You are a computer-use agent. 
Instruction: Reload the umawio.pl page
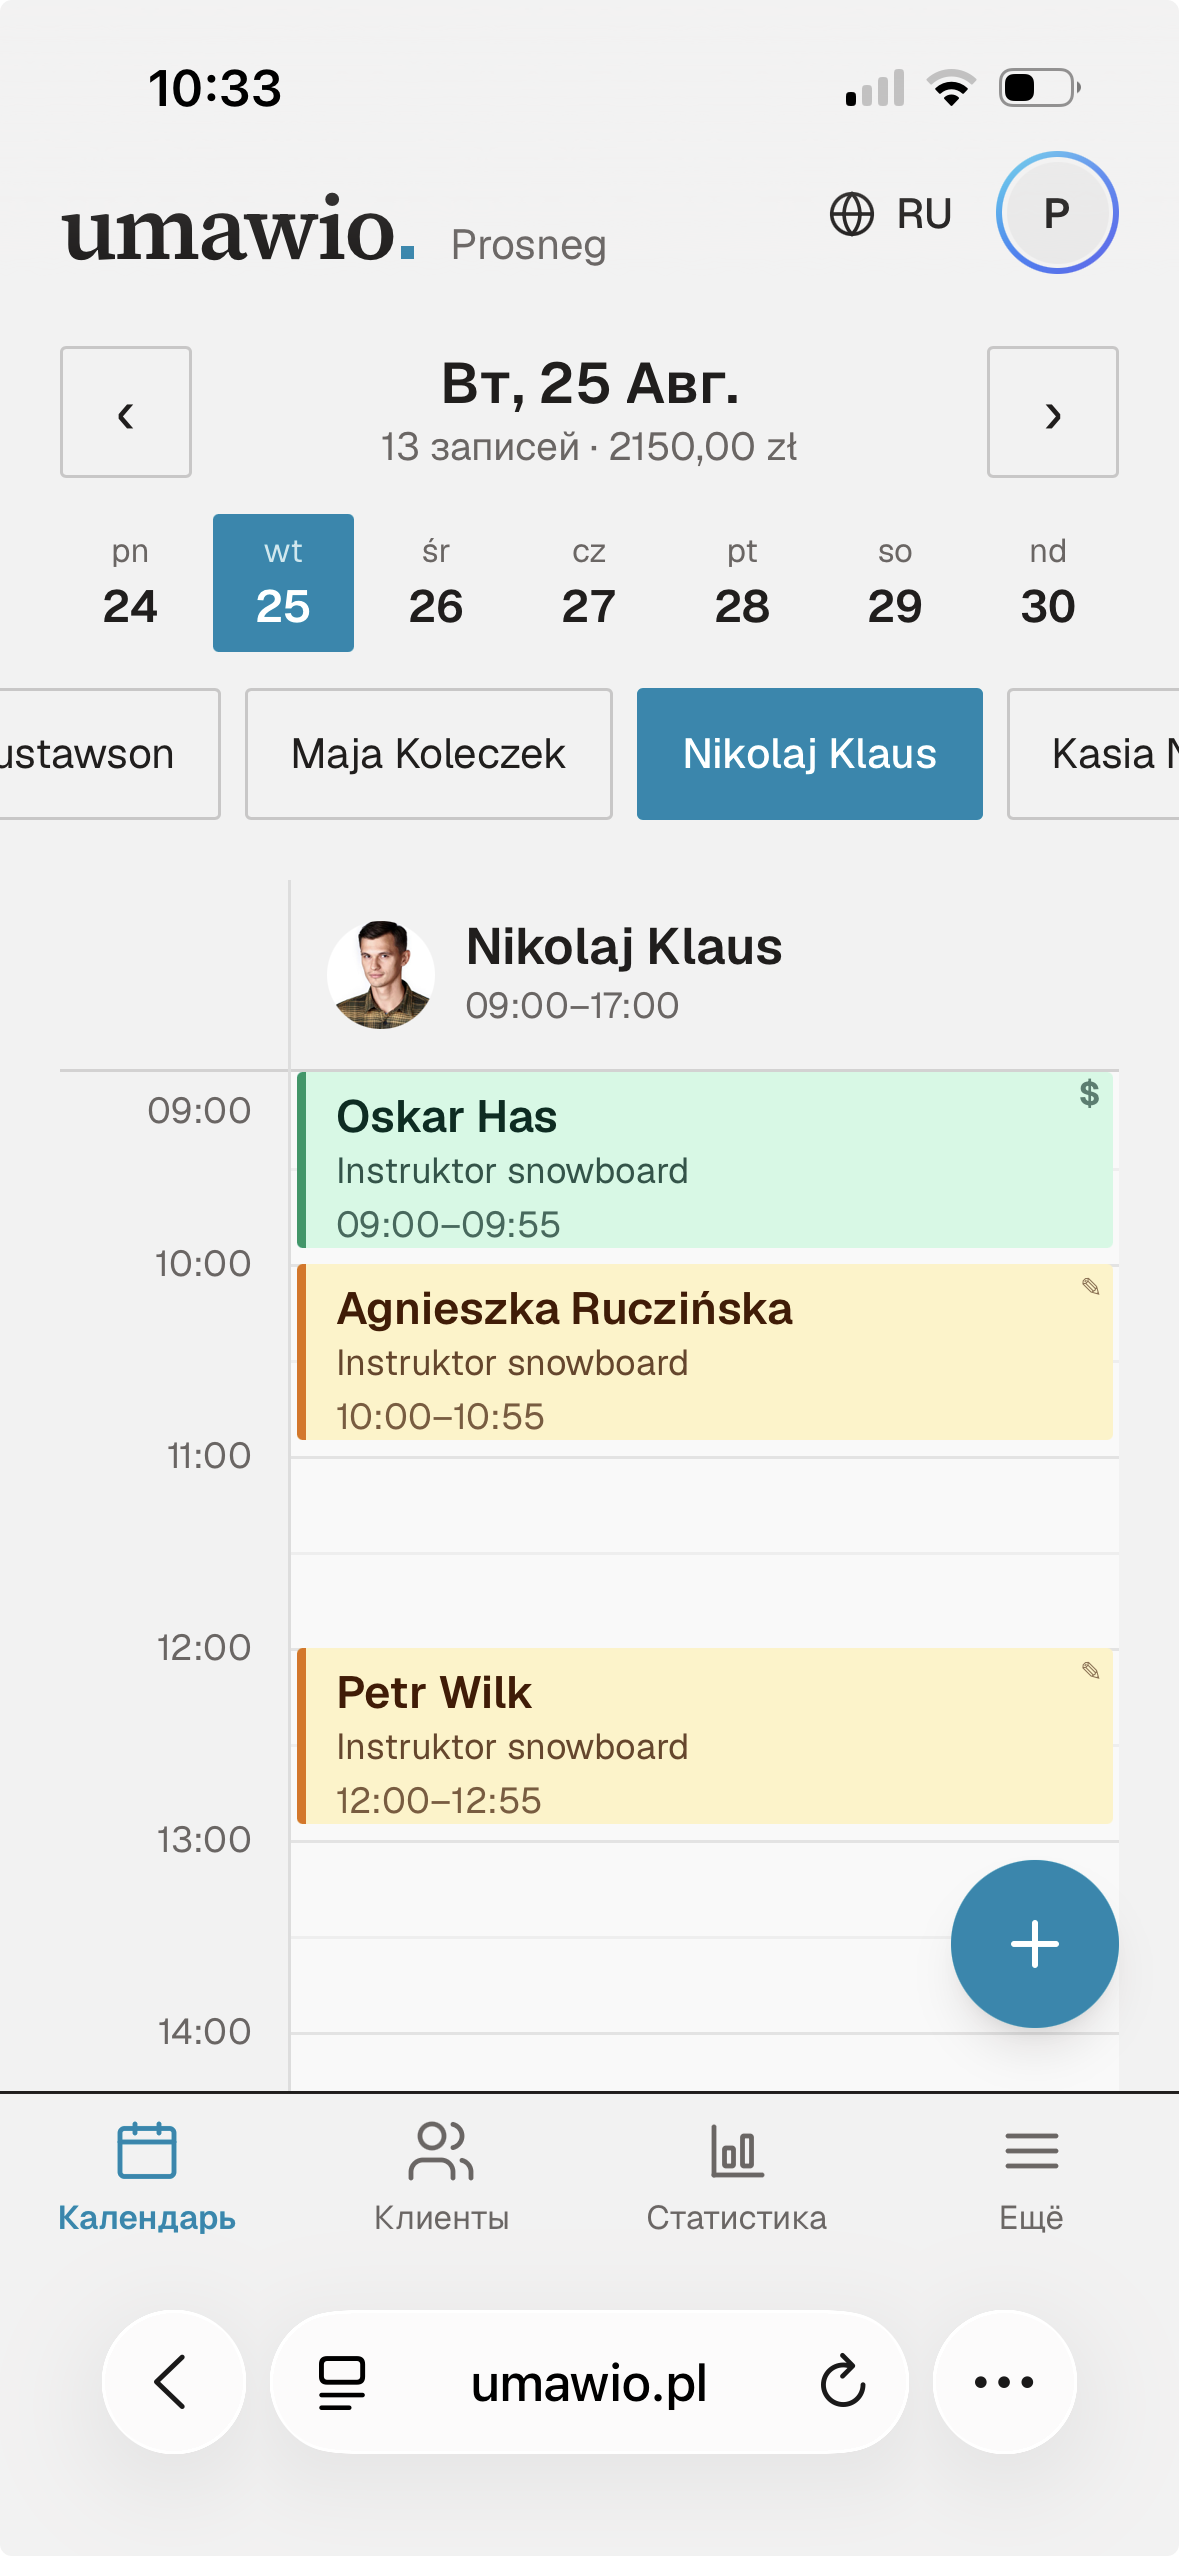842,2381
